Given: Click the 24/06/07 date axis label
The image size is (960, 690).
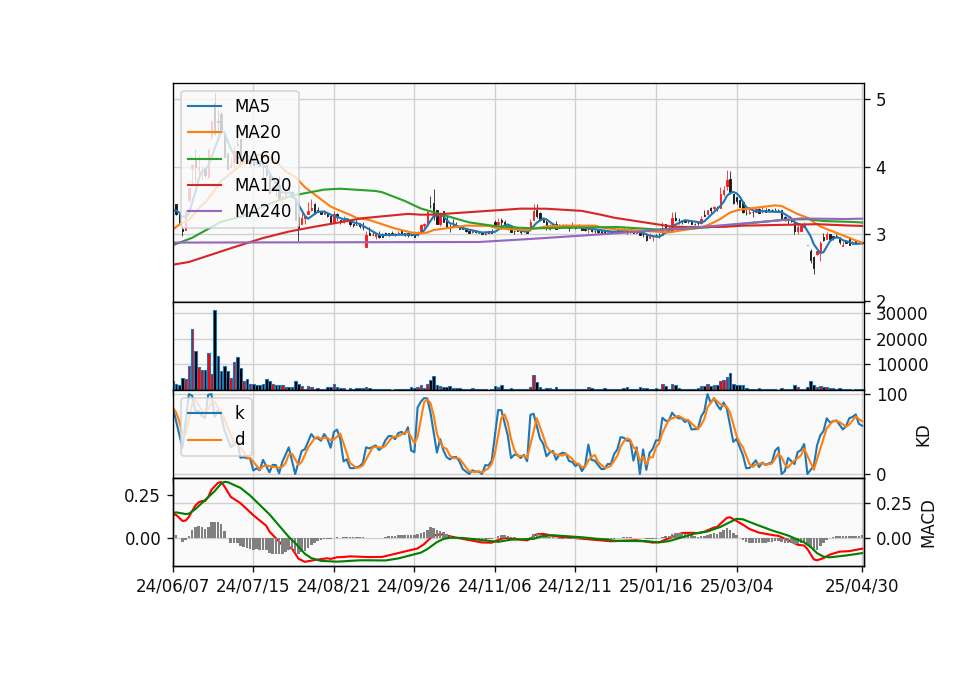Looking at the screenshot, I should [173, 586].
